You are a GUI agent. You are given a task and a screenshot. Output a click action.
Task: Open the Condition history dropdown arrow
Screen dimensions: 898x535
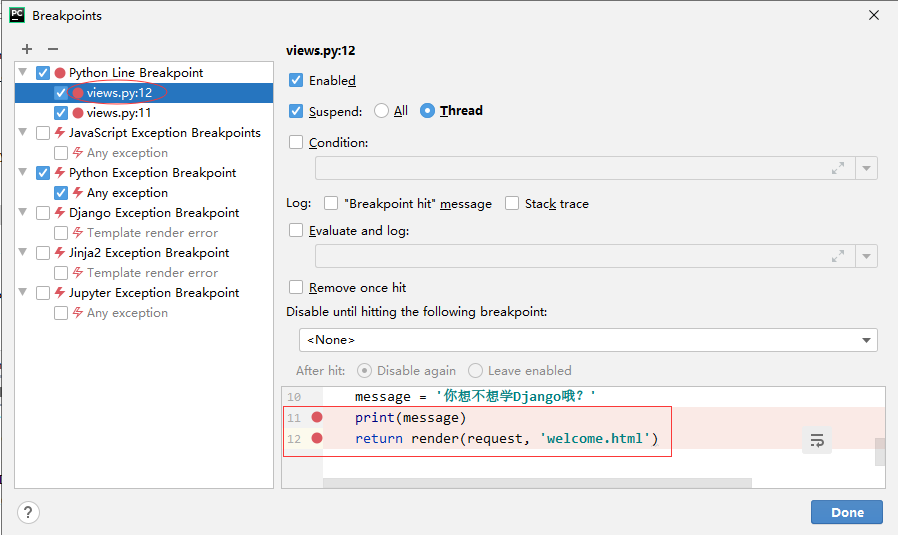pos(867,168)
